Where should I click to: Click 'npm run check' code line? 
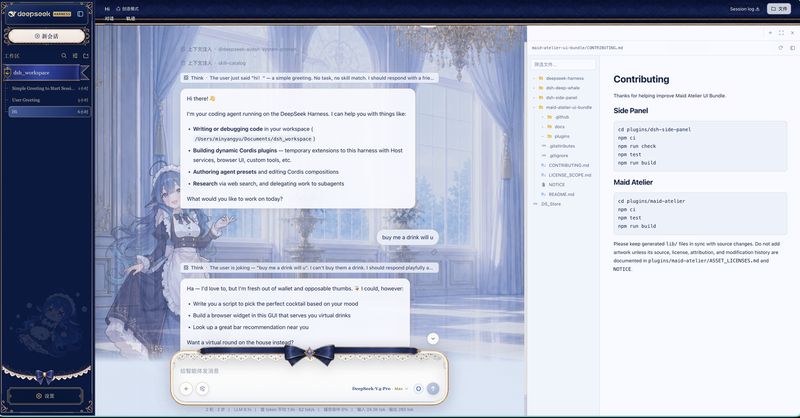(x=636, y=146)
